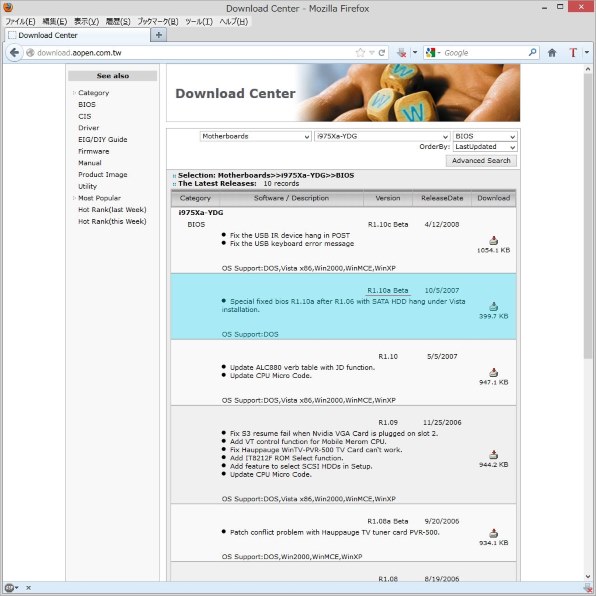The width and height of the screenshot is (596, 596).
Task: Expand the Most Popular section in sidebar
Action: pyautogui.click(x=74, y=198)
